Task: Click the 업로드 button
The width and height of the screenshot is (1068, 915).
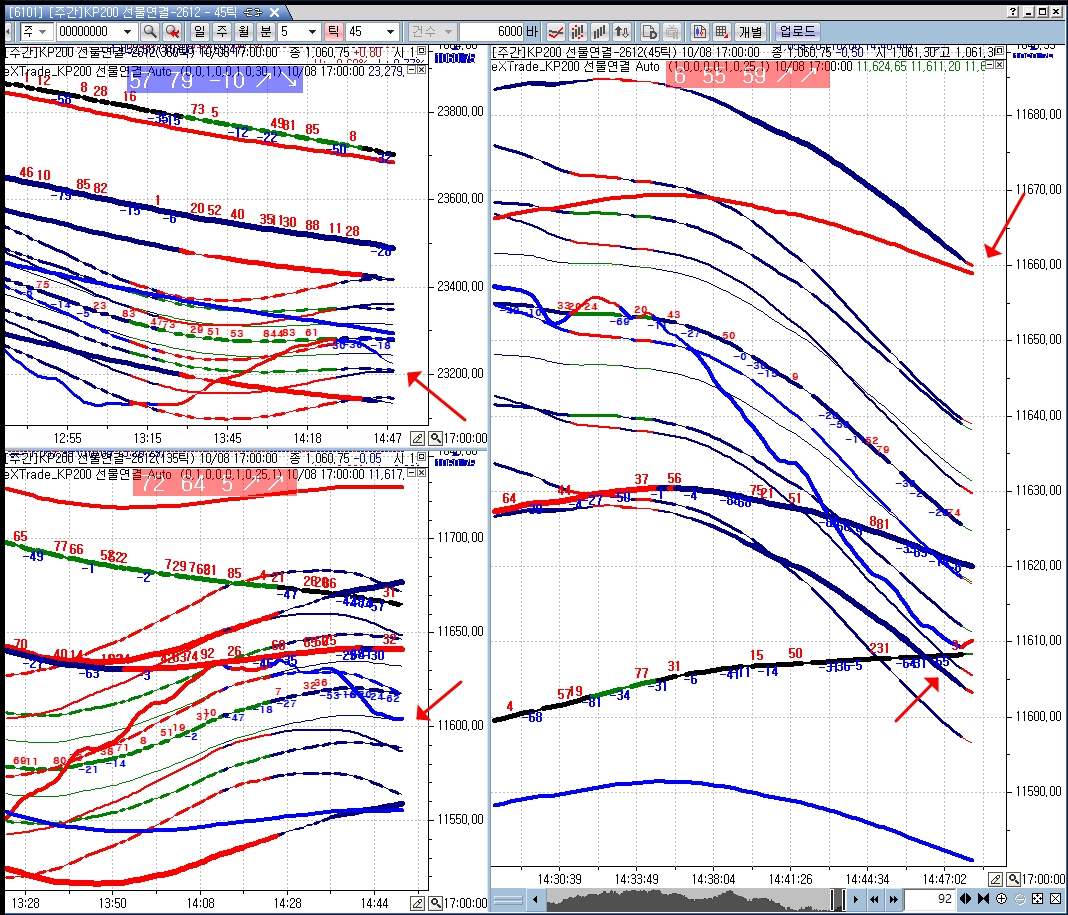Action: pos(797,31)
